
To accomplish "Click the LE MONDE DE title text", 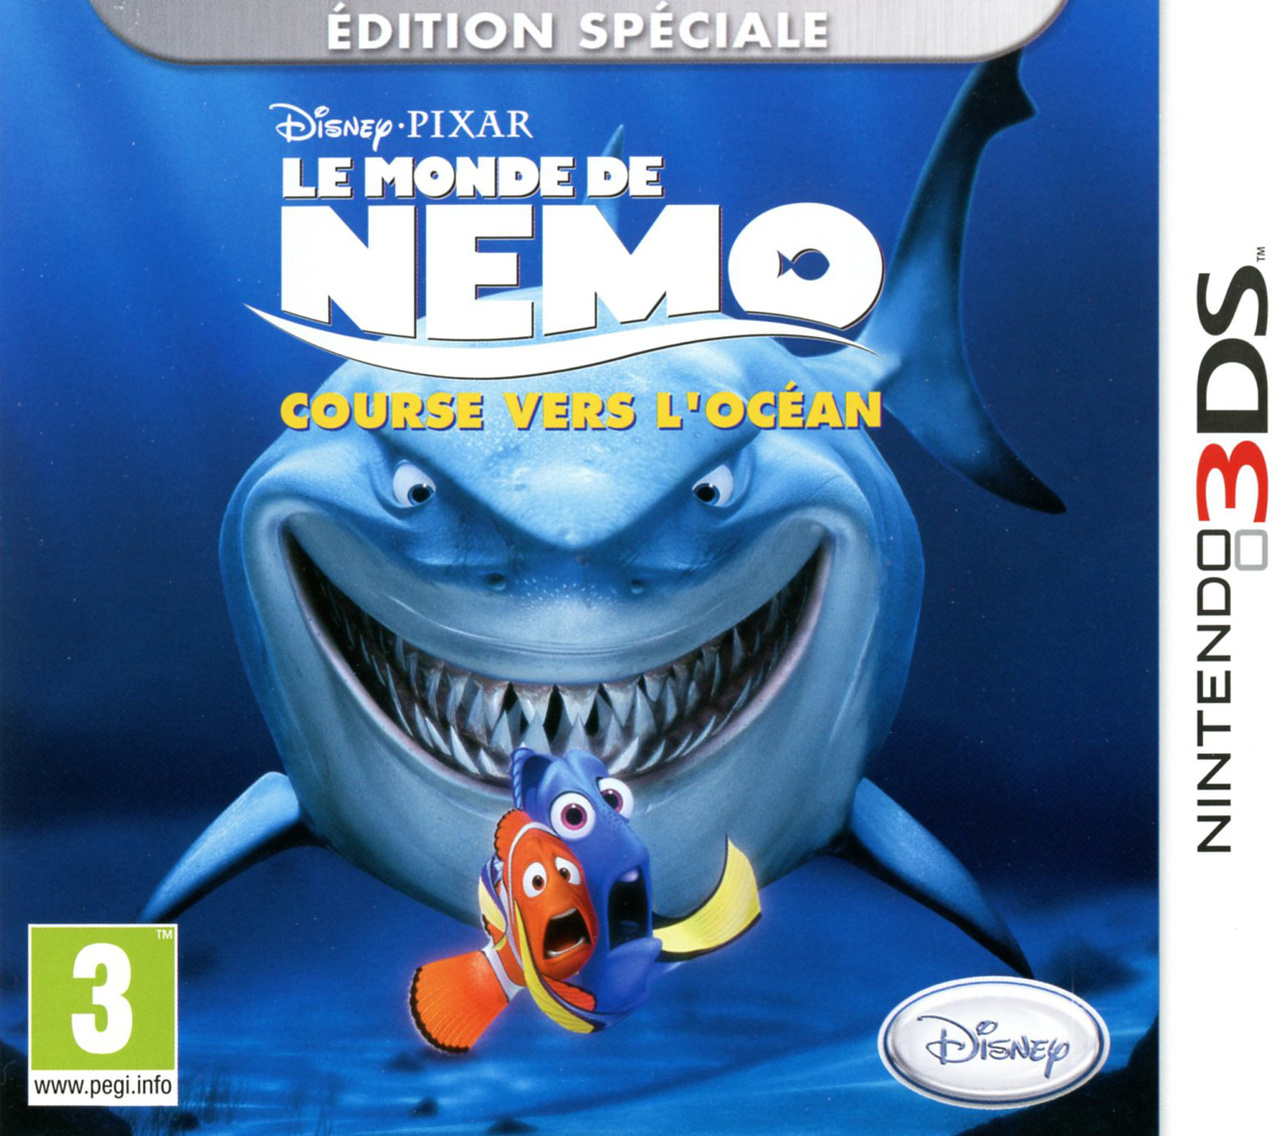I will [x=471, y=178].
